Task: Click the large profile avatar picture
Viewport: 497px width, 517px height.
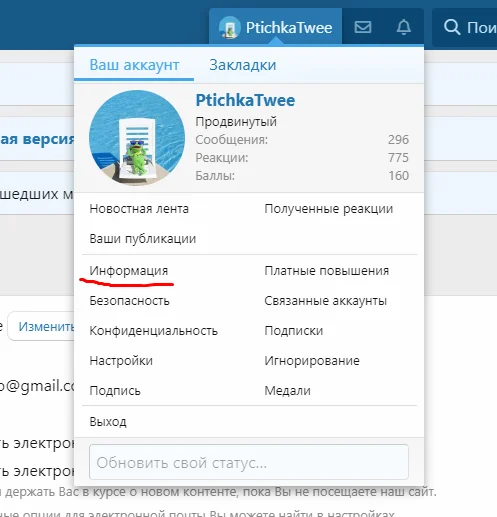Action: coord(137,138)
